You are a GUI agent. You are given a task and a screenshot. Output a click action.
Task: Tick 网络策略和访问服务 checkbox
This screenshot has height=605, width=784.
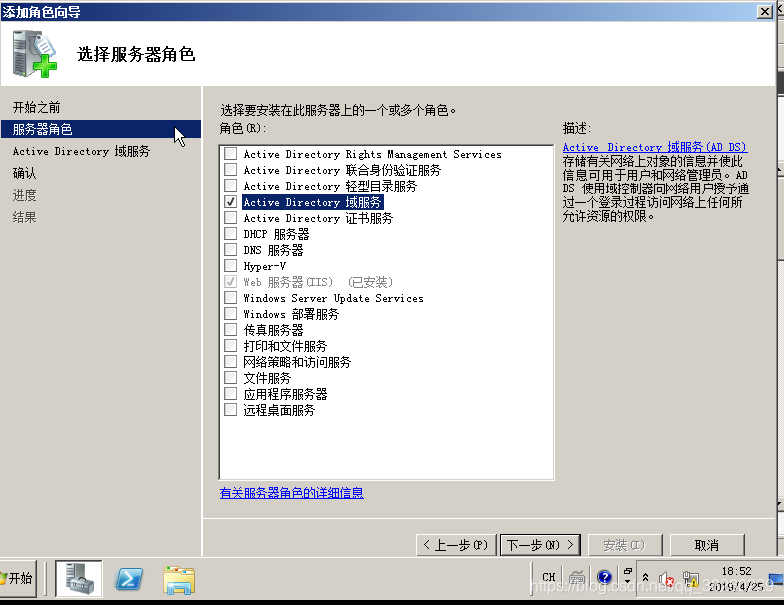(x=230, y=362)
